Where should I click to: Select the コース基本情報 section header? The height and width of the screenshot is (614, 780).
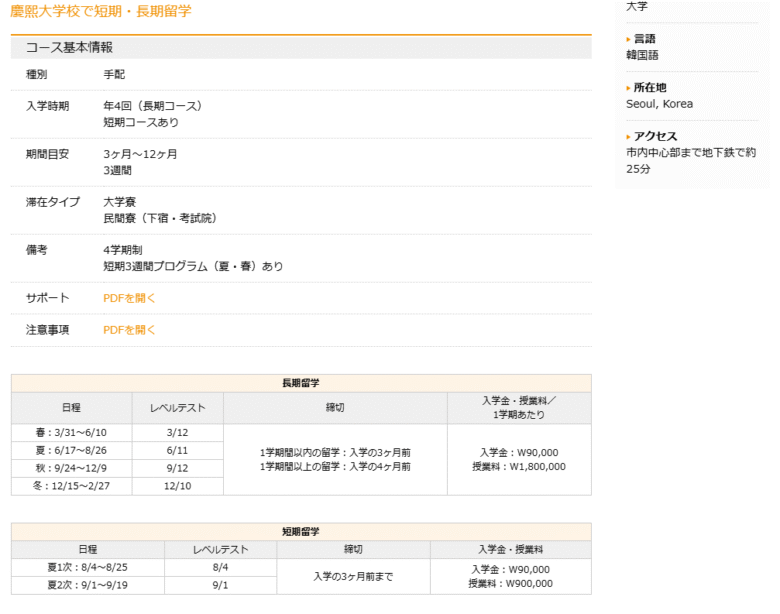301,47
